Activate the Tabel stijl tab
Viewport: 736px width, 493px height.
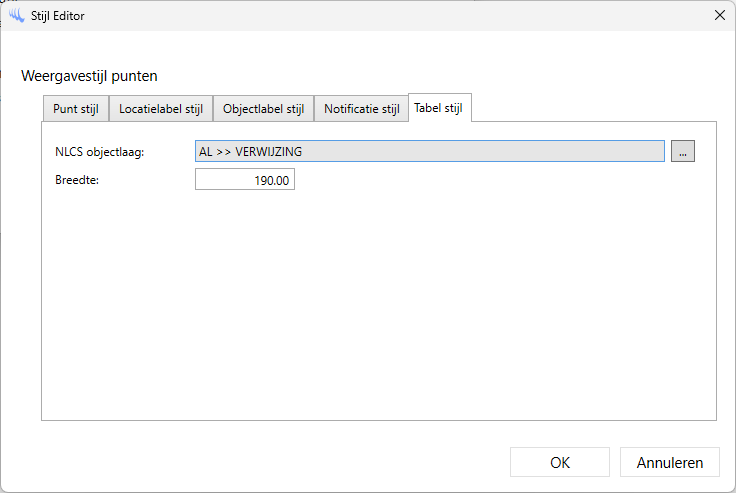pyautogui.click(x=439, y=108)
